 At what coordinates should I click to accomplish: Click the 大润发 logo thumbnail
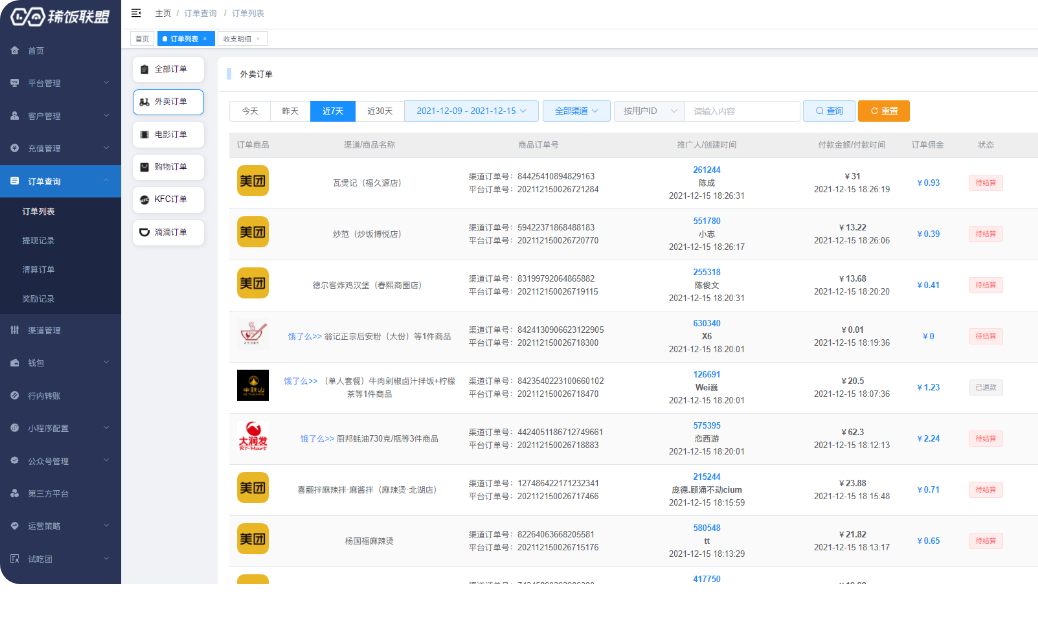coord(252,437)
